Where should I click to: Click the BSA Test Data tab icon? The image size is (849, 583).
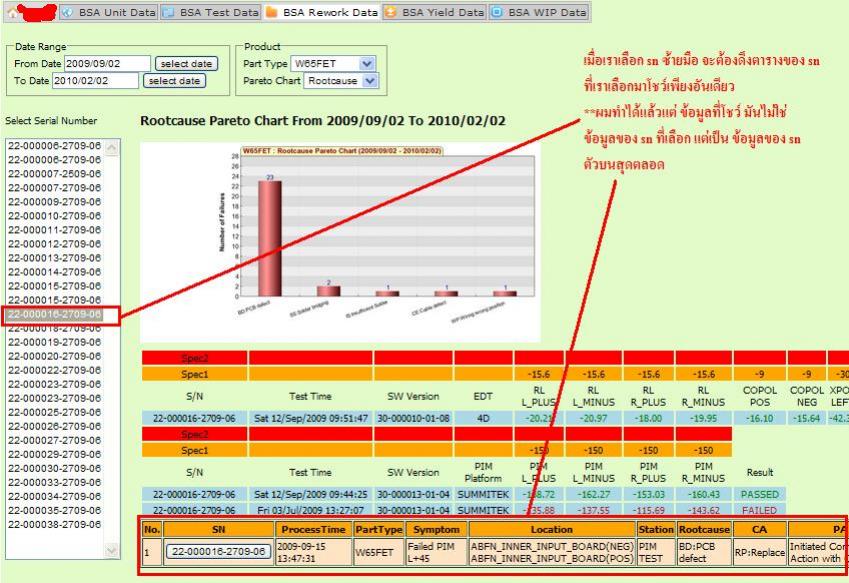coord(168,12)
